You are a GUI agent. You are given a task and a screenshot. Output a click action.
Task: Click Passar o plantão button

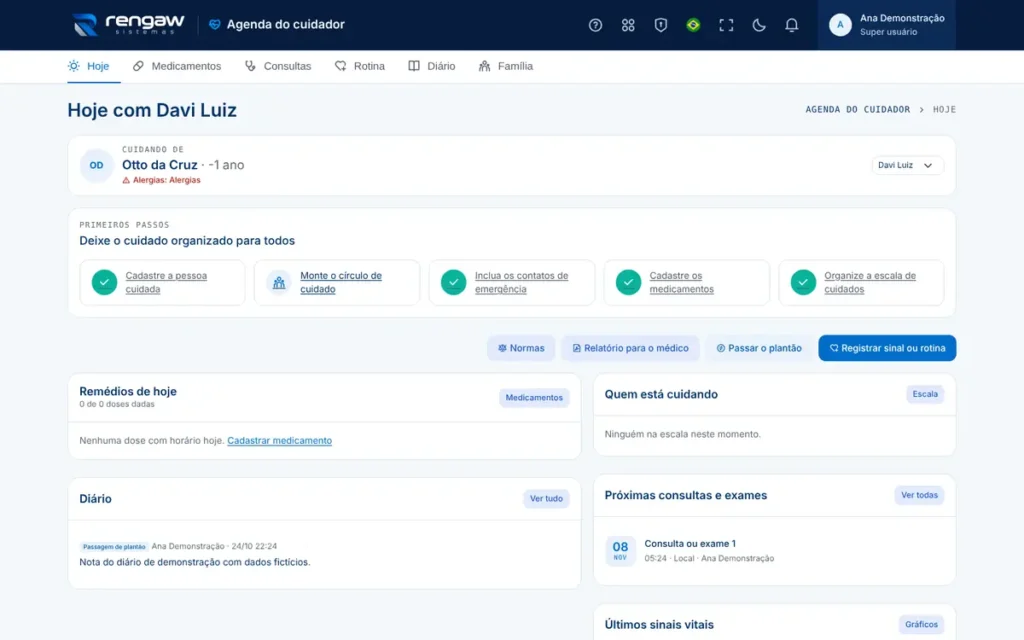(759, 348)
